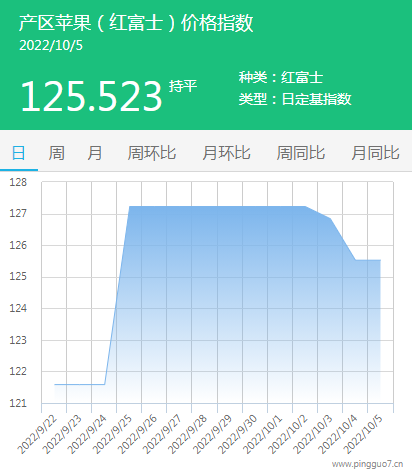The width and height of the screenshot is (412, 474).
Task: Click the 2022/9/25 x-axis label
Action: coord(112,435)
